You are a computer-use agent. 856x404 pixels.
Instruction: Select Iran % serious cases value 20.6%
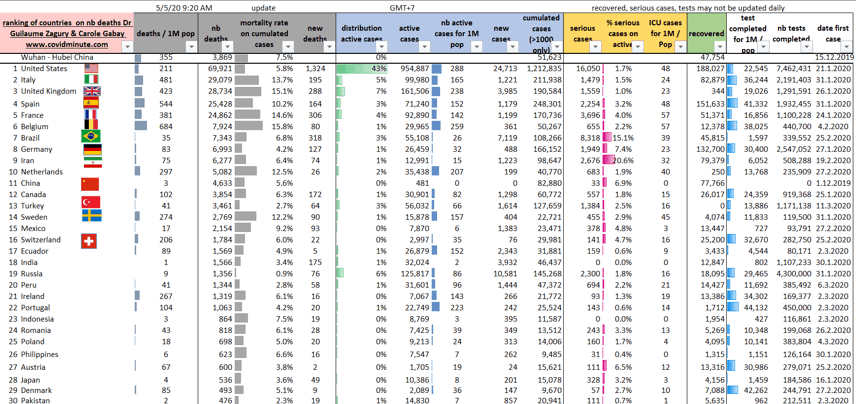(623, 161)
